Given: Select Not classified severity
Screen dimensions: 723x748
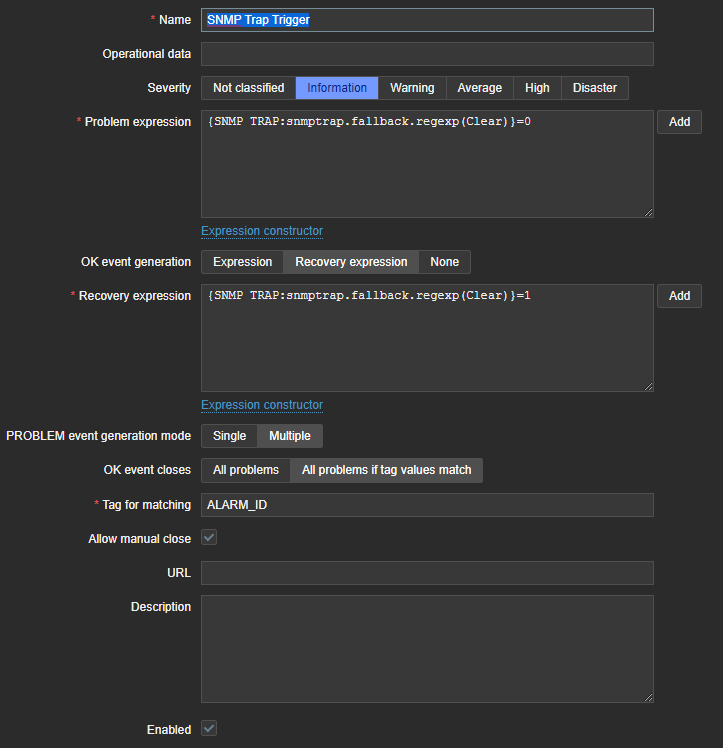Looking at the screenshot, I should [248, 88].
